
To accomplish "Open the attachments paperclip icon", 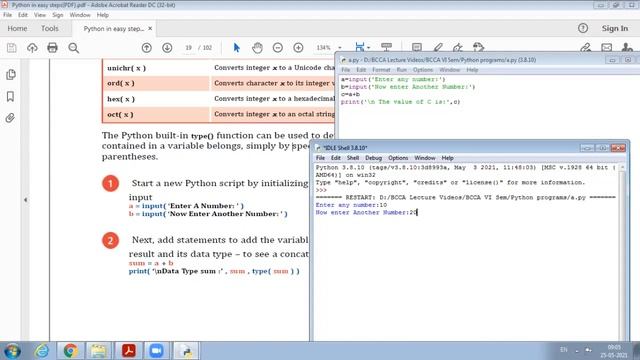I will click(10, 118).
